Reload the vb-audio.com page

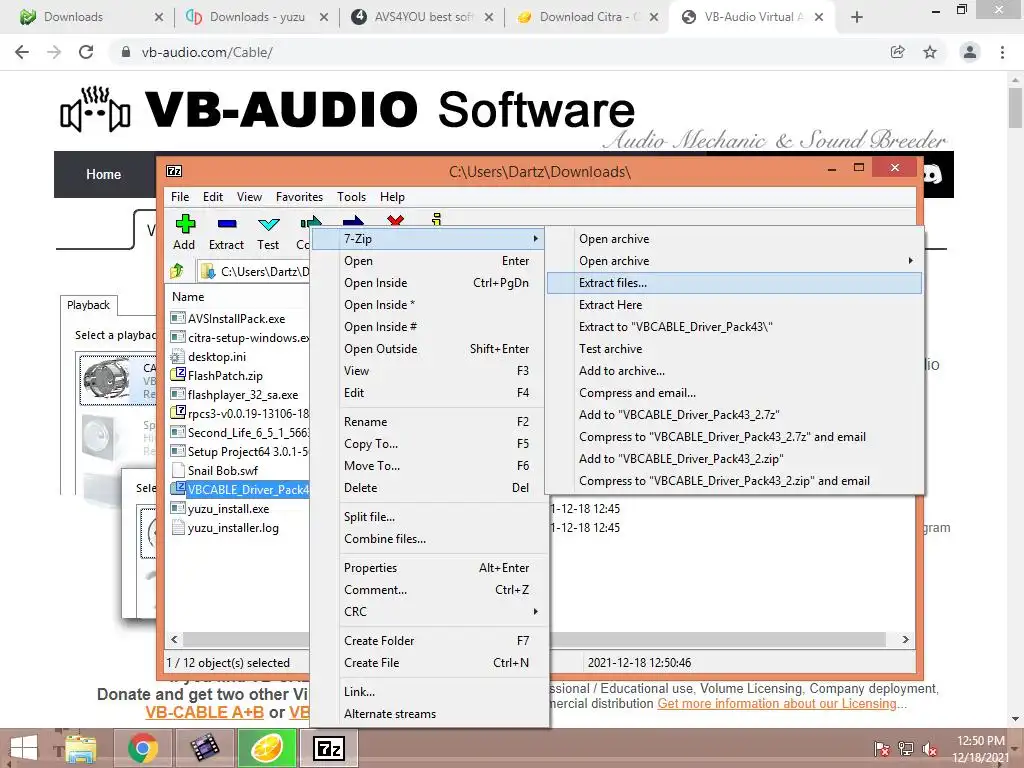86,52
